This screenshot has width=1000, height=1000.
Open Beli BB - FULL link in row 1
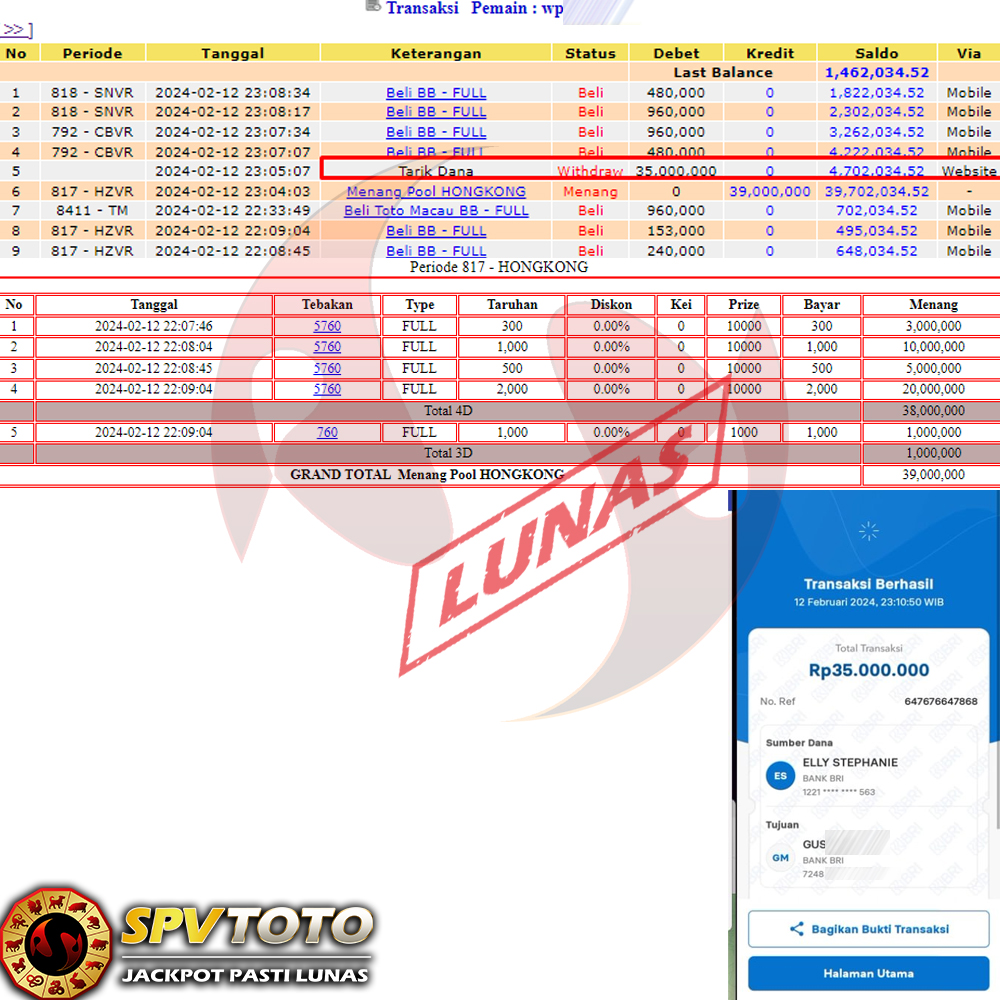[436, 93]
